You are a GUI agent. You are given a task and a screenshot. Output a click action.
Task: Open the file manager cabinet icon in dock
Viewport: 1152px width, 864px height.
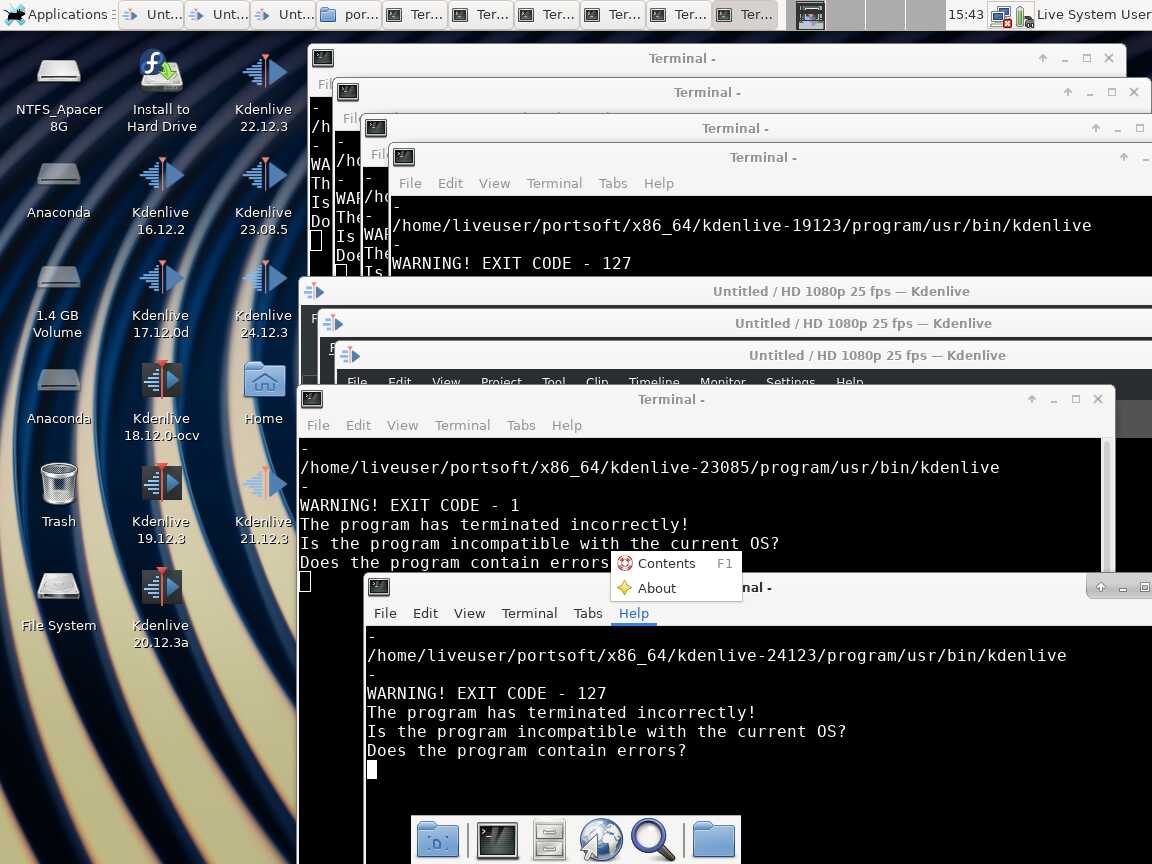[549, 840]
